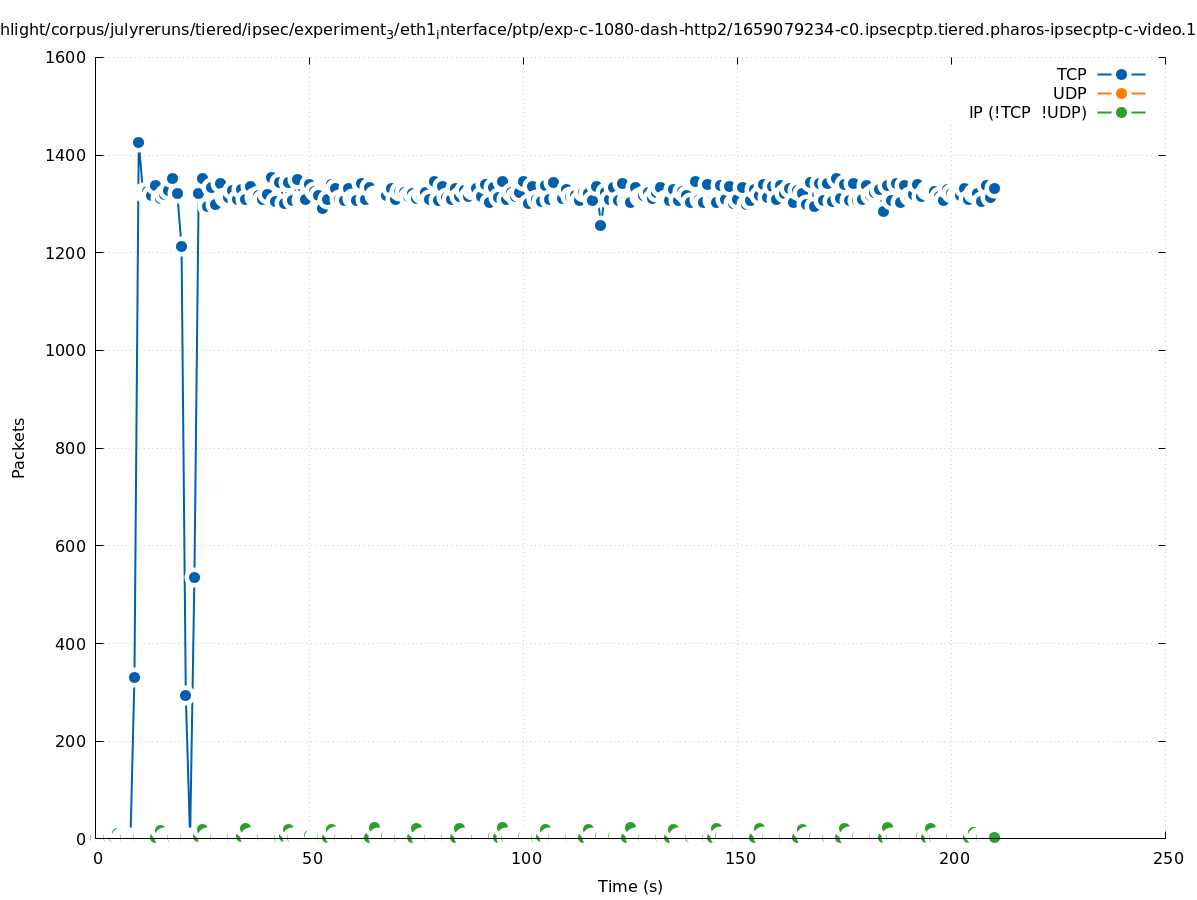Click the TCP point near 1213 packets

[x=181, y=246]
